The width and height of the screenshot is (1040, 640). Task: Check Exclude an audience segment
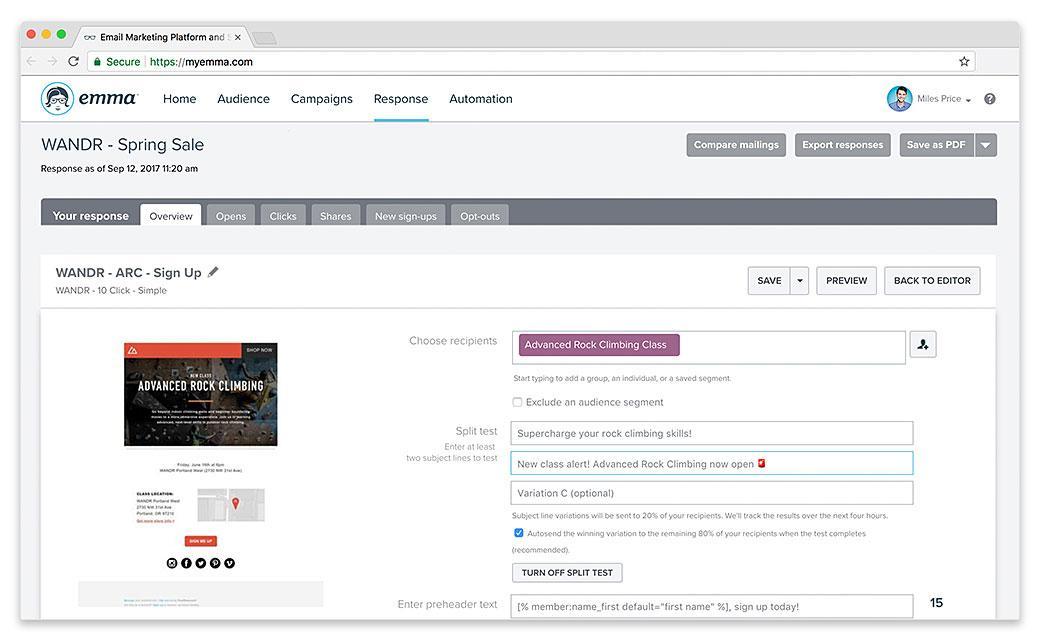517,402
